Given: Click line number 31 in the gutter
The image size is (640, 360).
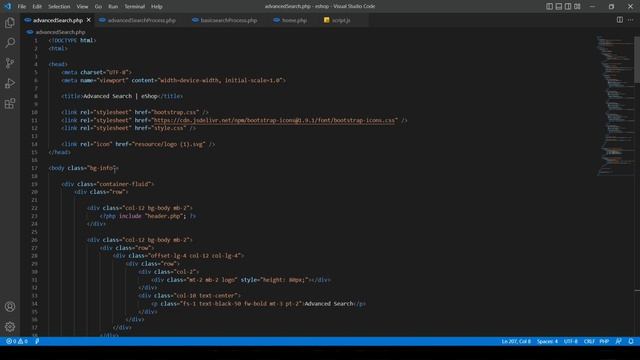Looking at the screenshot, I should pos(34,280).
